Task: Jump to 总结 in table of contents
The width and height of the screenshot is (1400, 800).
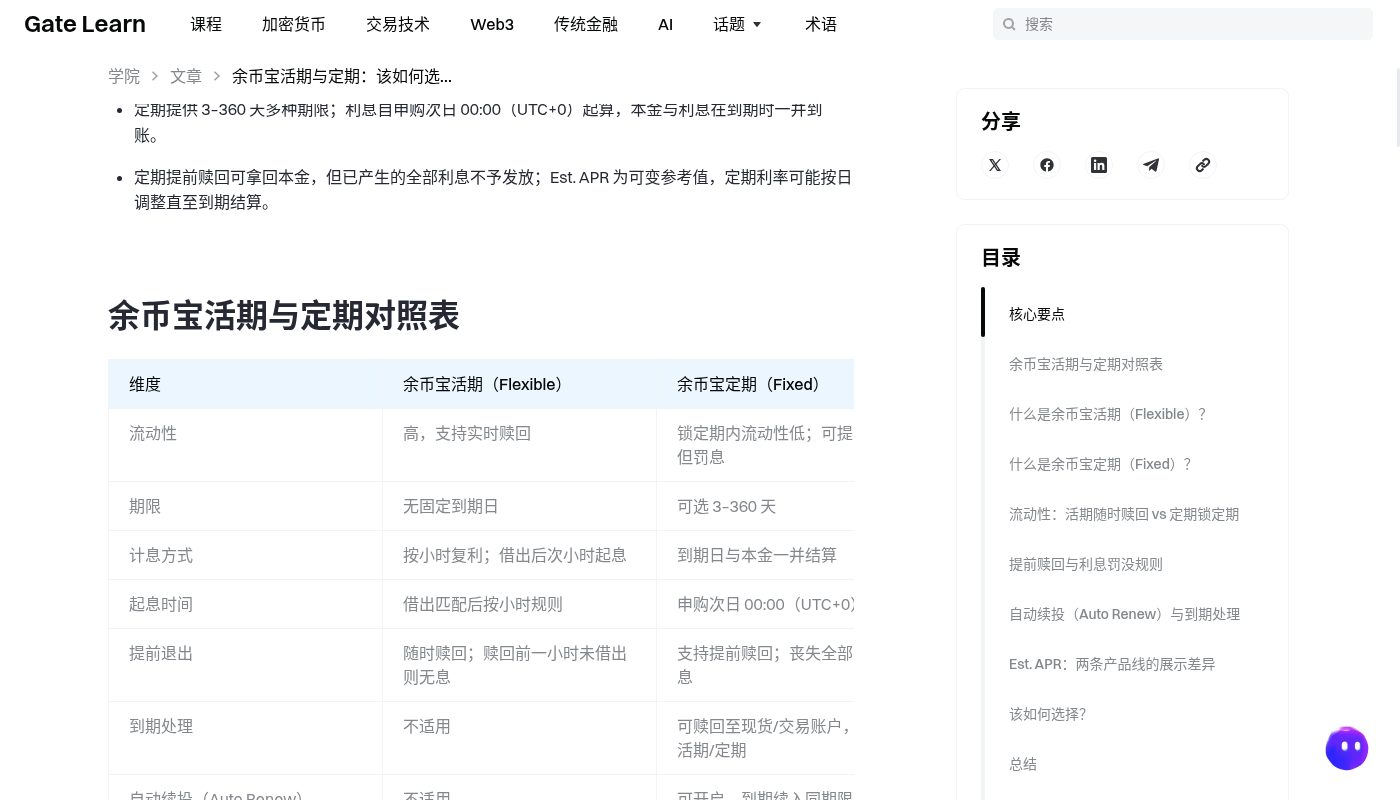Action: pyautogui.click(x=1023, y=764)
